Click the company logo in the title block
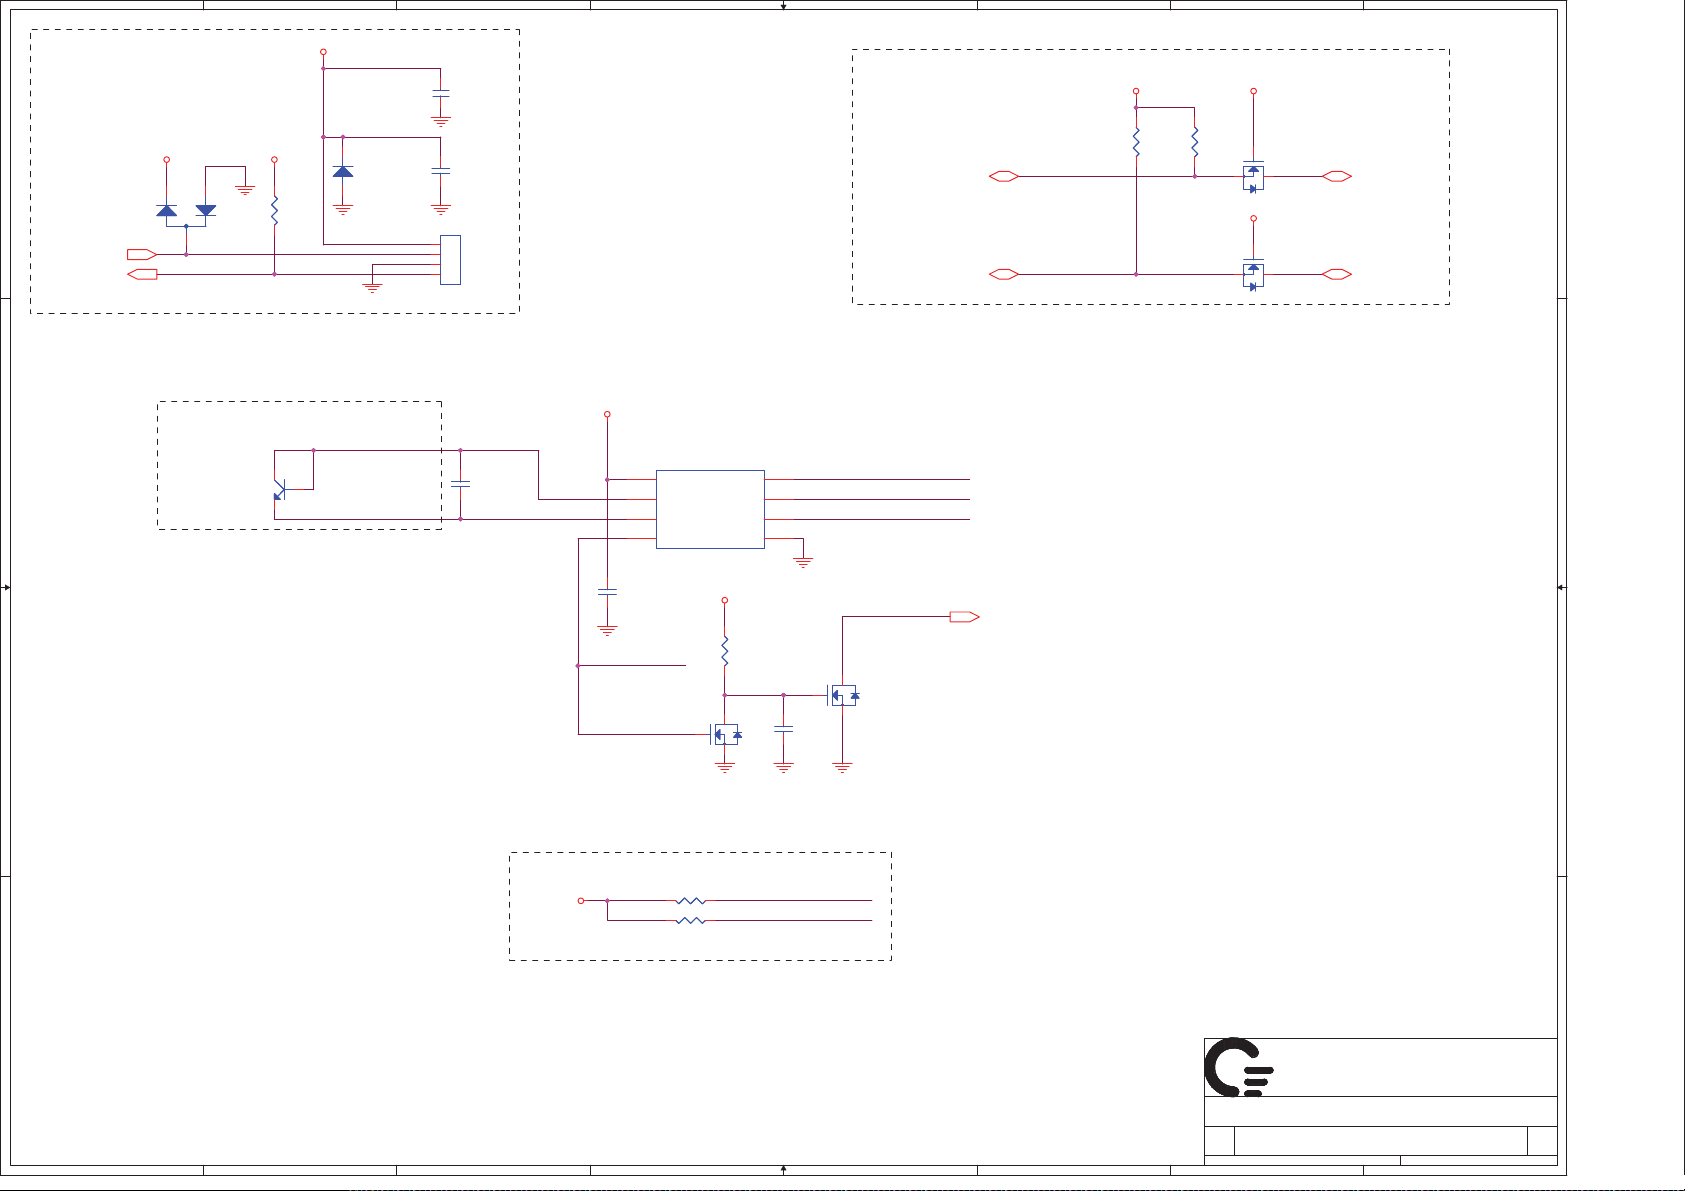This screenshot has height=1191, width=1685. pos(1238,1067)
